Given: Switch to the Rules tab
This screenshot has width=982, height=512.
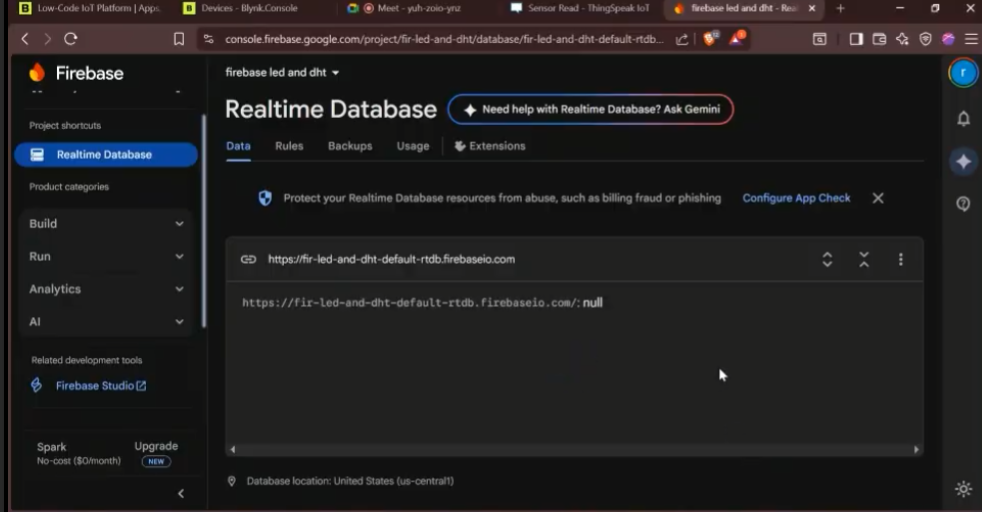Looking at the screenshot, I should point(289,146).
